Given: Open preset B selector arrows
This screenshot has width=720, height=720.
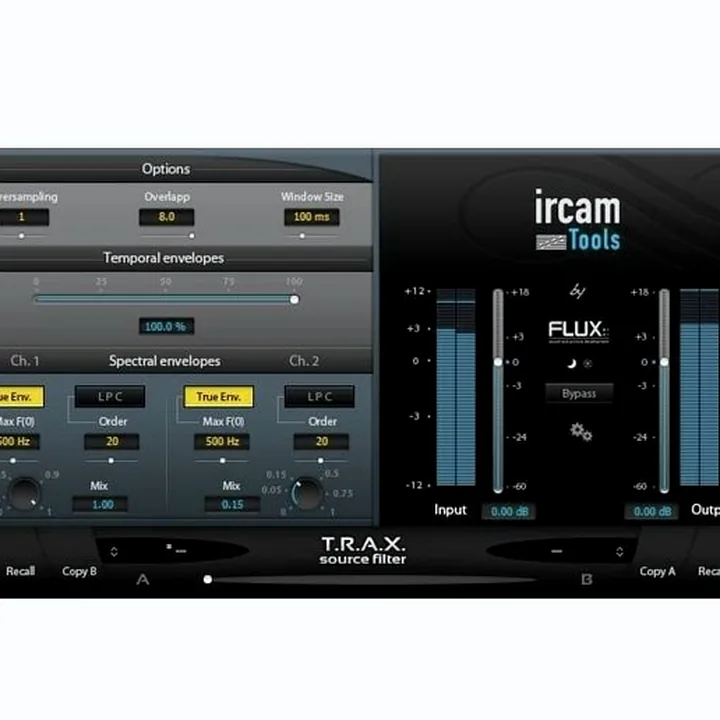Looking at the screenshot, I should pos(619,551).
